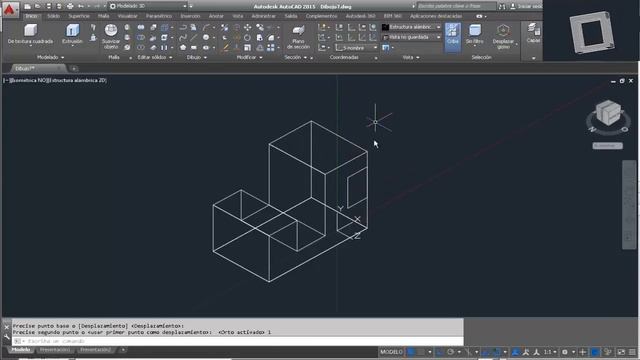The width and height of the screenshot is (640, 360).
Task: Switch to the Paramétrico ribbon tab
Action: [159, 16]
